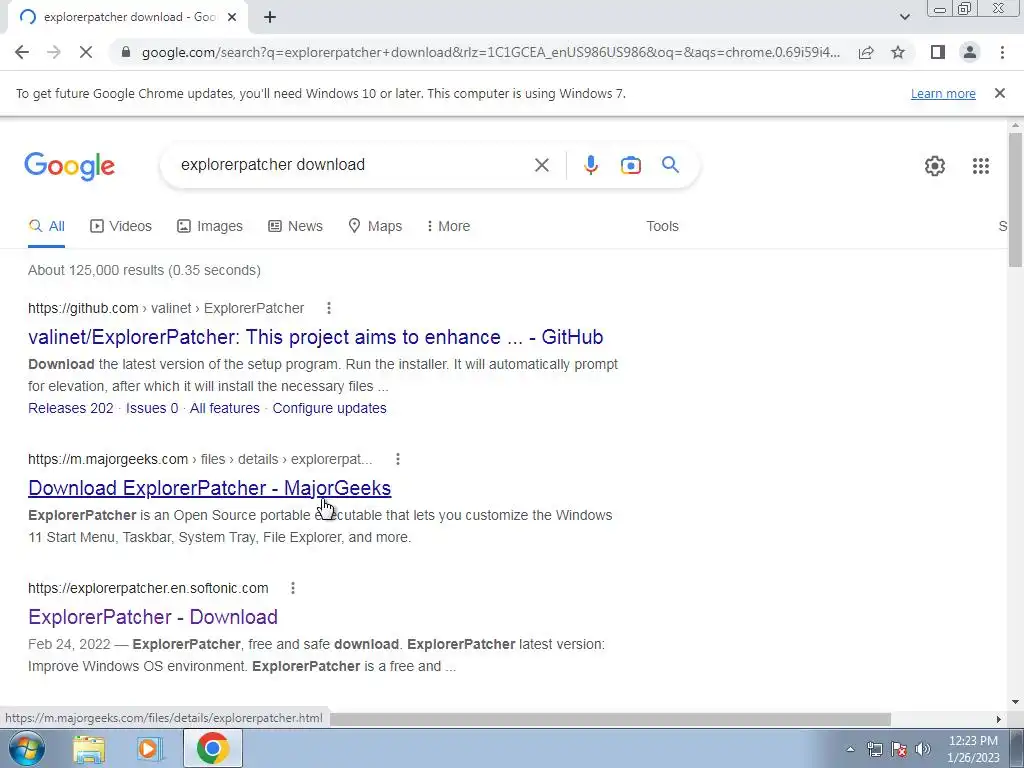Dismiss the Windows 7 update notice
The width and height of the screenshot is (1024, 768).
pyautogui.click(x=999, y=93)
